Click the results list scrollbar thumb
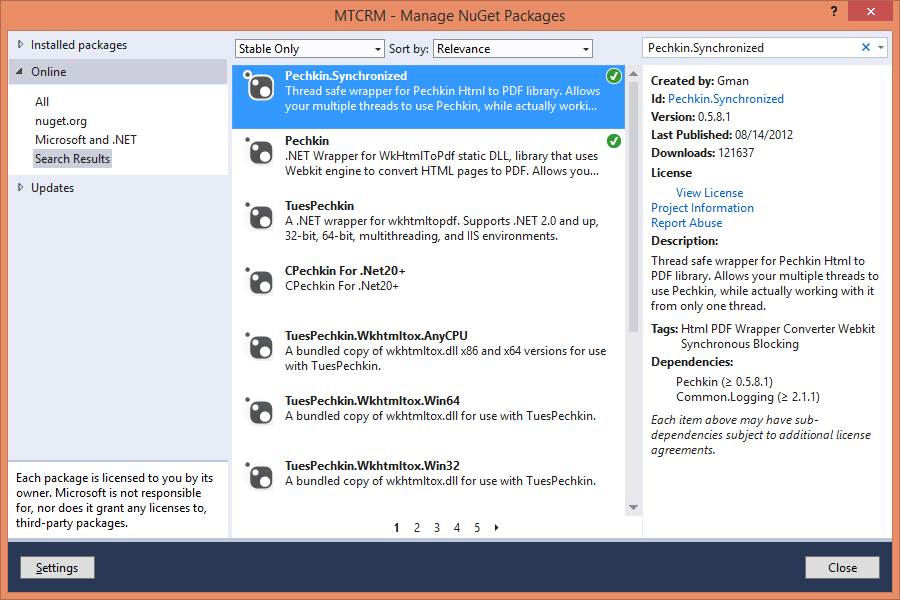This screenshot has width=900, height=600. tap(634, 207)
